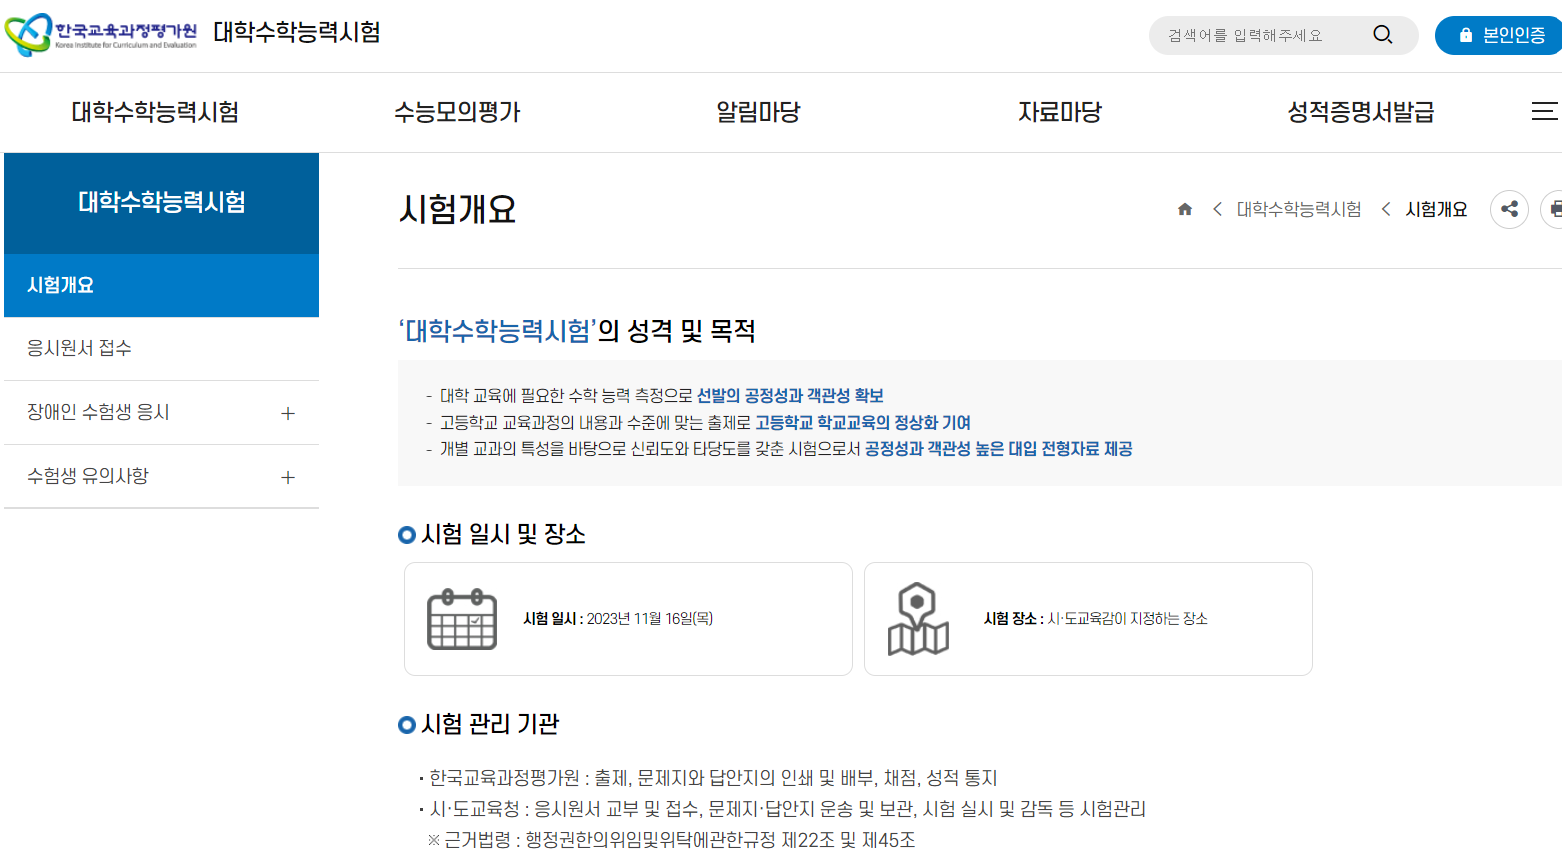Click the home icon in breadcrumb

coord(1185,208)
